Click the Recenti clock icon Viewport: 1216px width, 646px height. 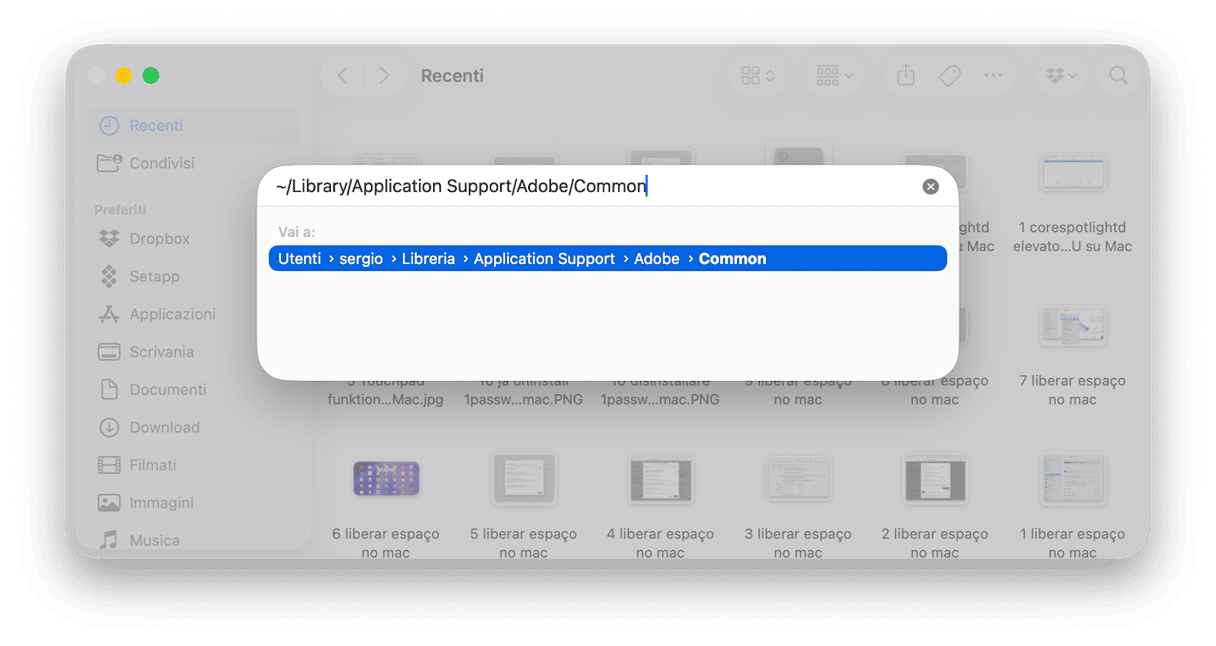109,126
